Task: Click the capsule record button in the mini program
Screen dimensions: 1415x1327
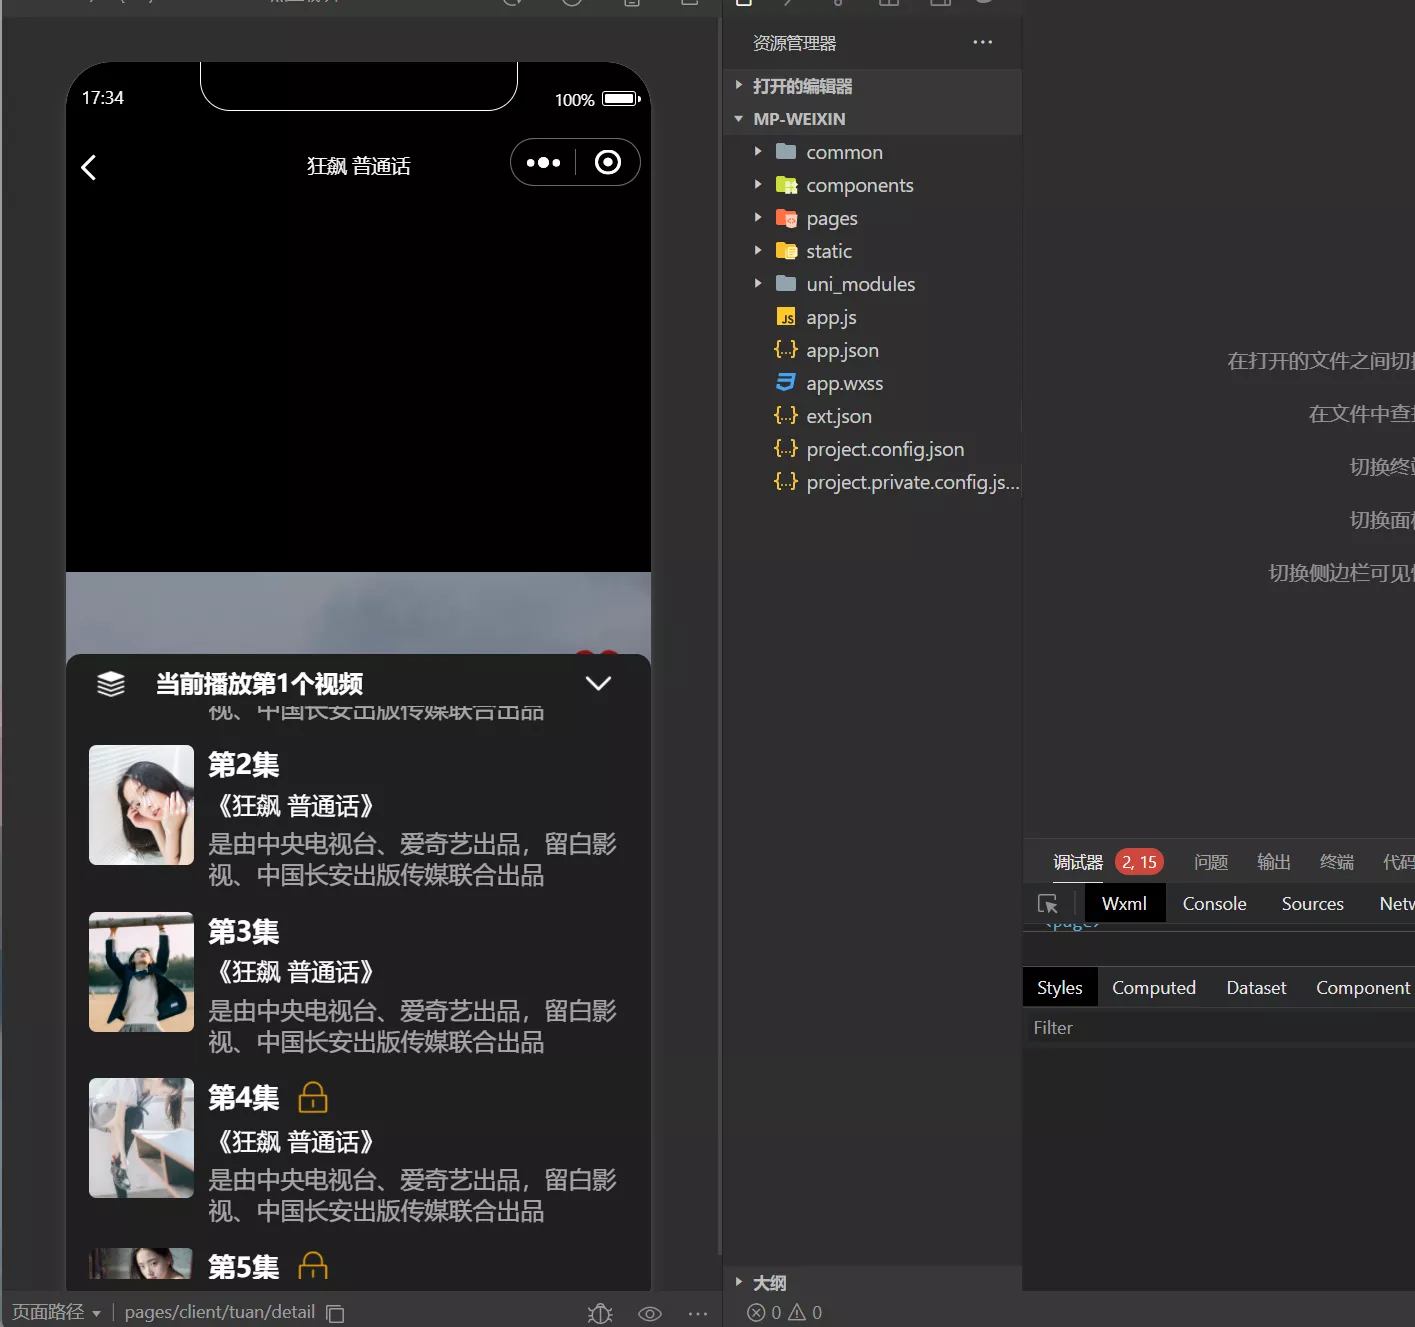Action: pos(607,162)
